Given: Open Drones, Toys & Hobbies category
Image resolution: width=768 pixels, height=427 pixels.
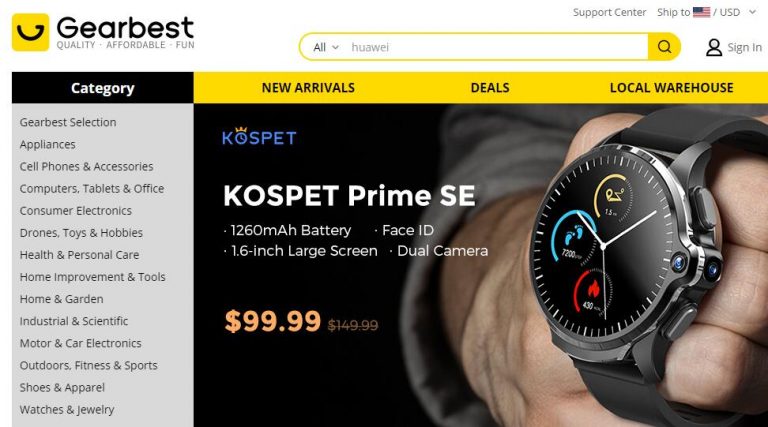Looking at the screenshot, I should [x=81, y=233].
